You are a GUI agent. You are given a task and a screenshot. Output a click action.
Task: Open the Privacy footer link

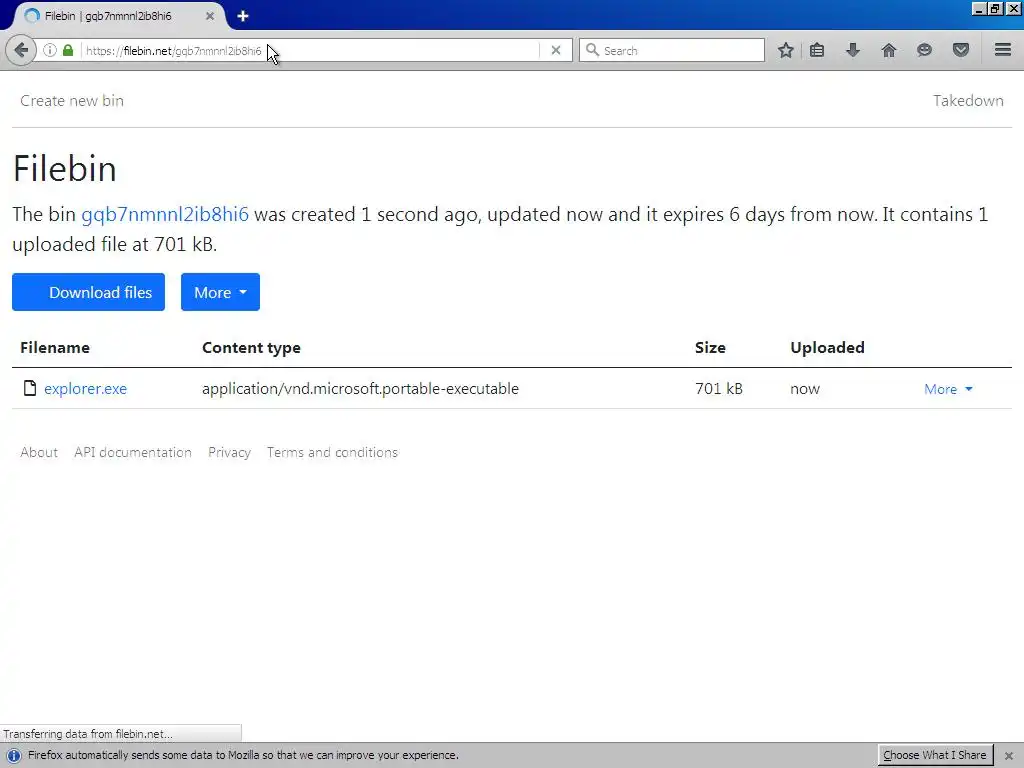(229, 453)
